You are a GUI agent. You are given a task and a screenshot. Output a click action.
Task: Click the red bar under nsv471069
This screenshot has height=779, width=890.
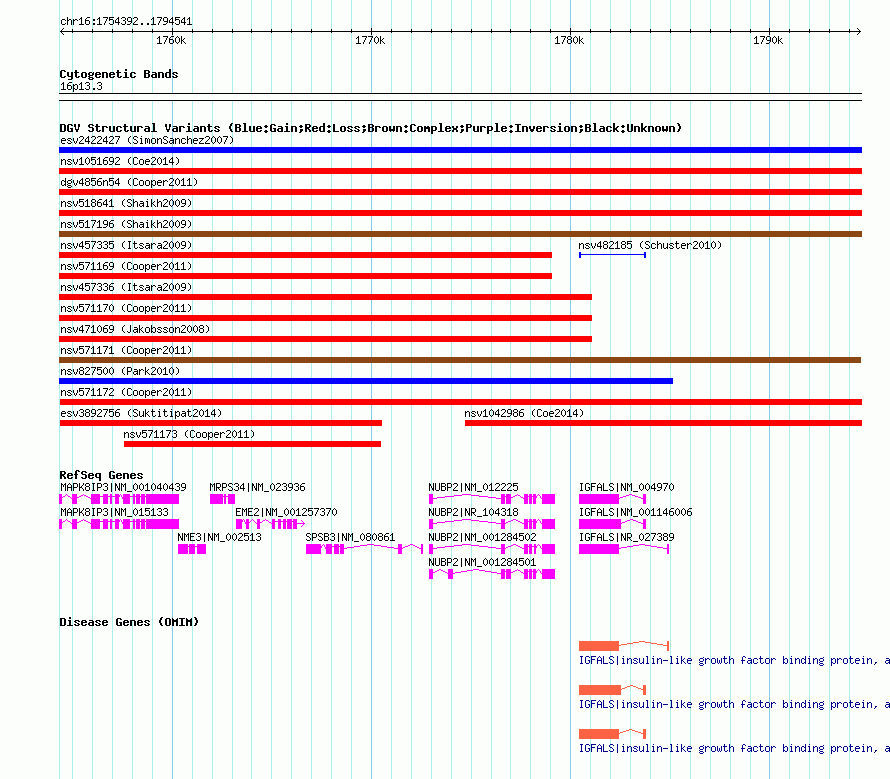click(x=326, y=339)
